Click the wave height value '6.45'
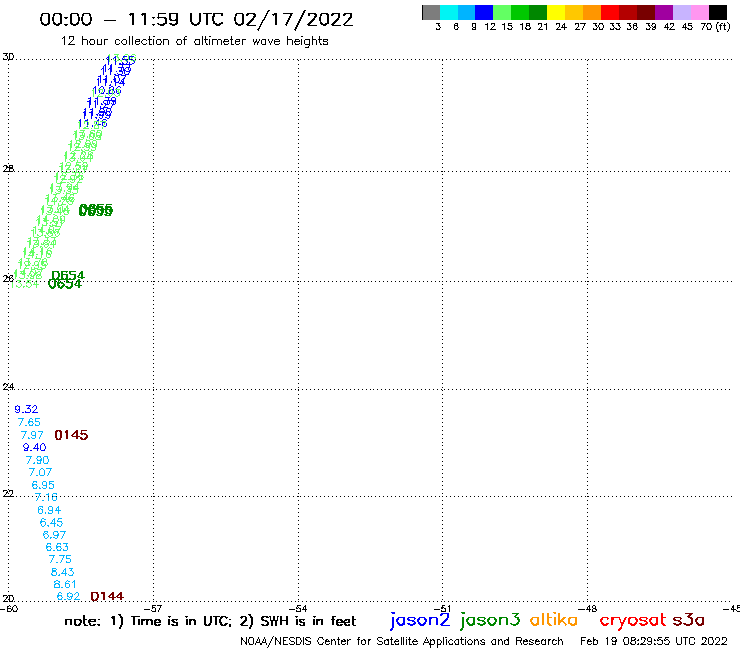This screenshot has width=740, height=650. [x=51, y=523]
